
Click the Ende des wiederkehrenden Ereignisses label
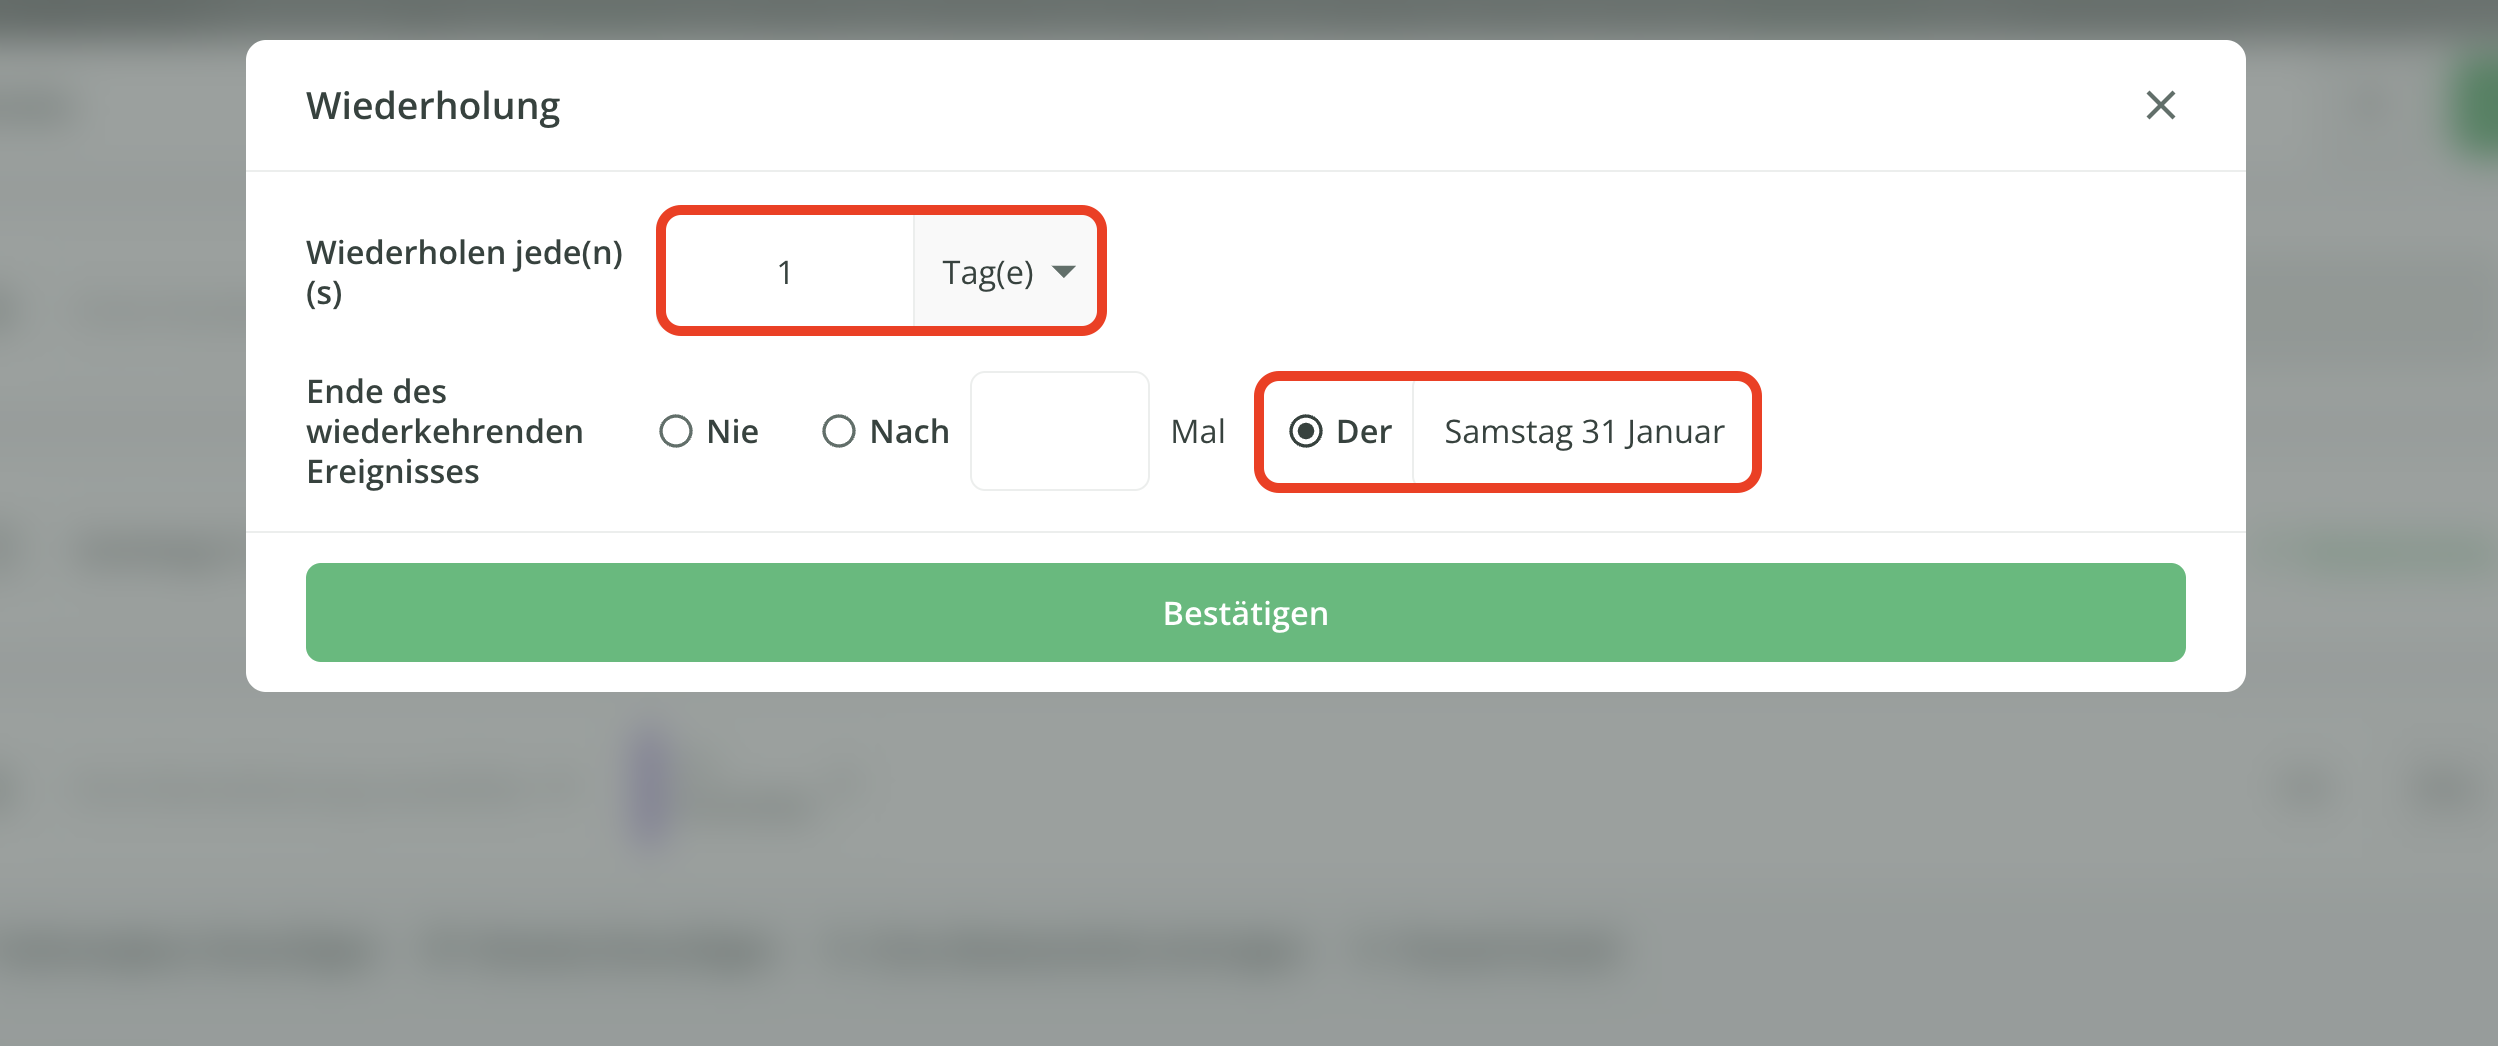click(445, 431)
